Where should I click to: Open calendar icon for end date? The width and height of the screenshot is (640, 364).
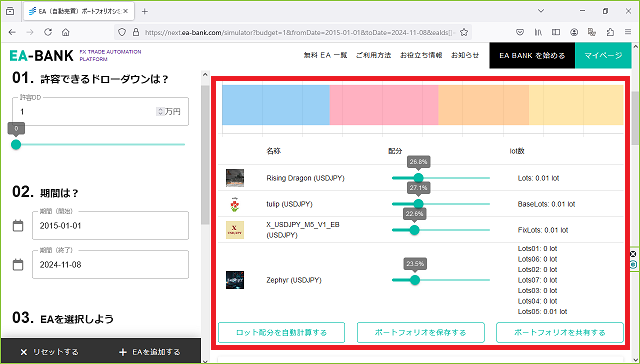[x=18, y=265]
